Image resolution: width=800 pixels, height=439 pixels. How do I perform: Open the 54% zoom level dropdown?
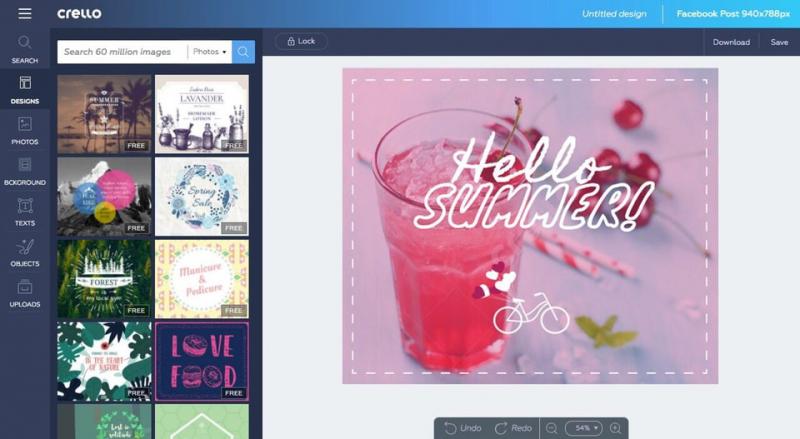click(584, 428)
